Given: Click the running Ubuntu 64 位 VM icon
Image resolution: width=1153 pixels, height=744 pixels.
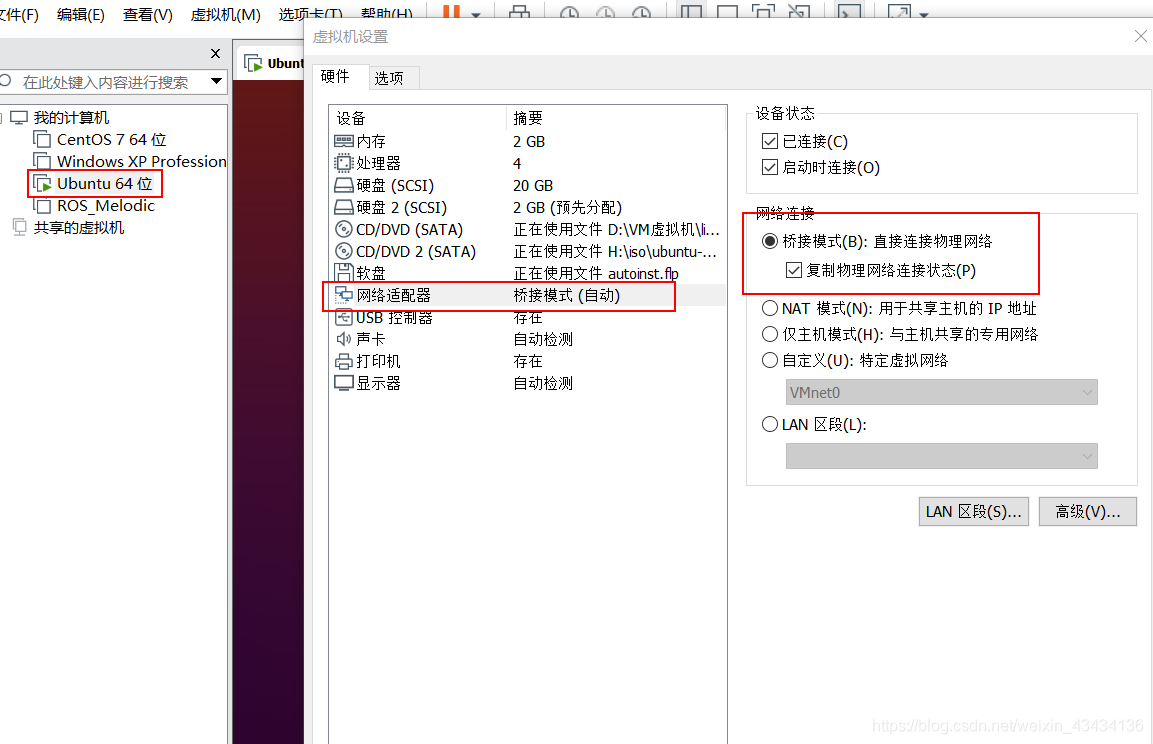Looking at the screenshot, I should pyautogui.click(x=43, y=184).
